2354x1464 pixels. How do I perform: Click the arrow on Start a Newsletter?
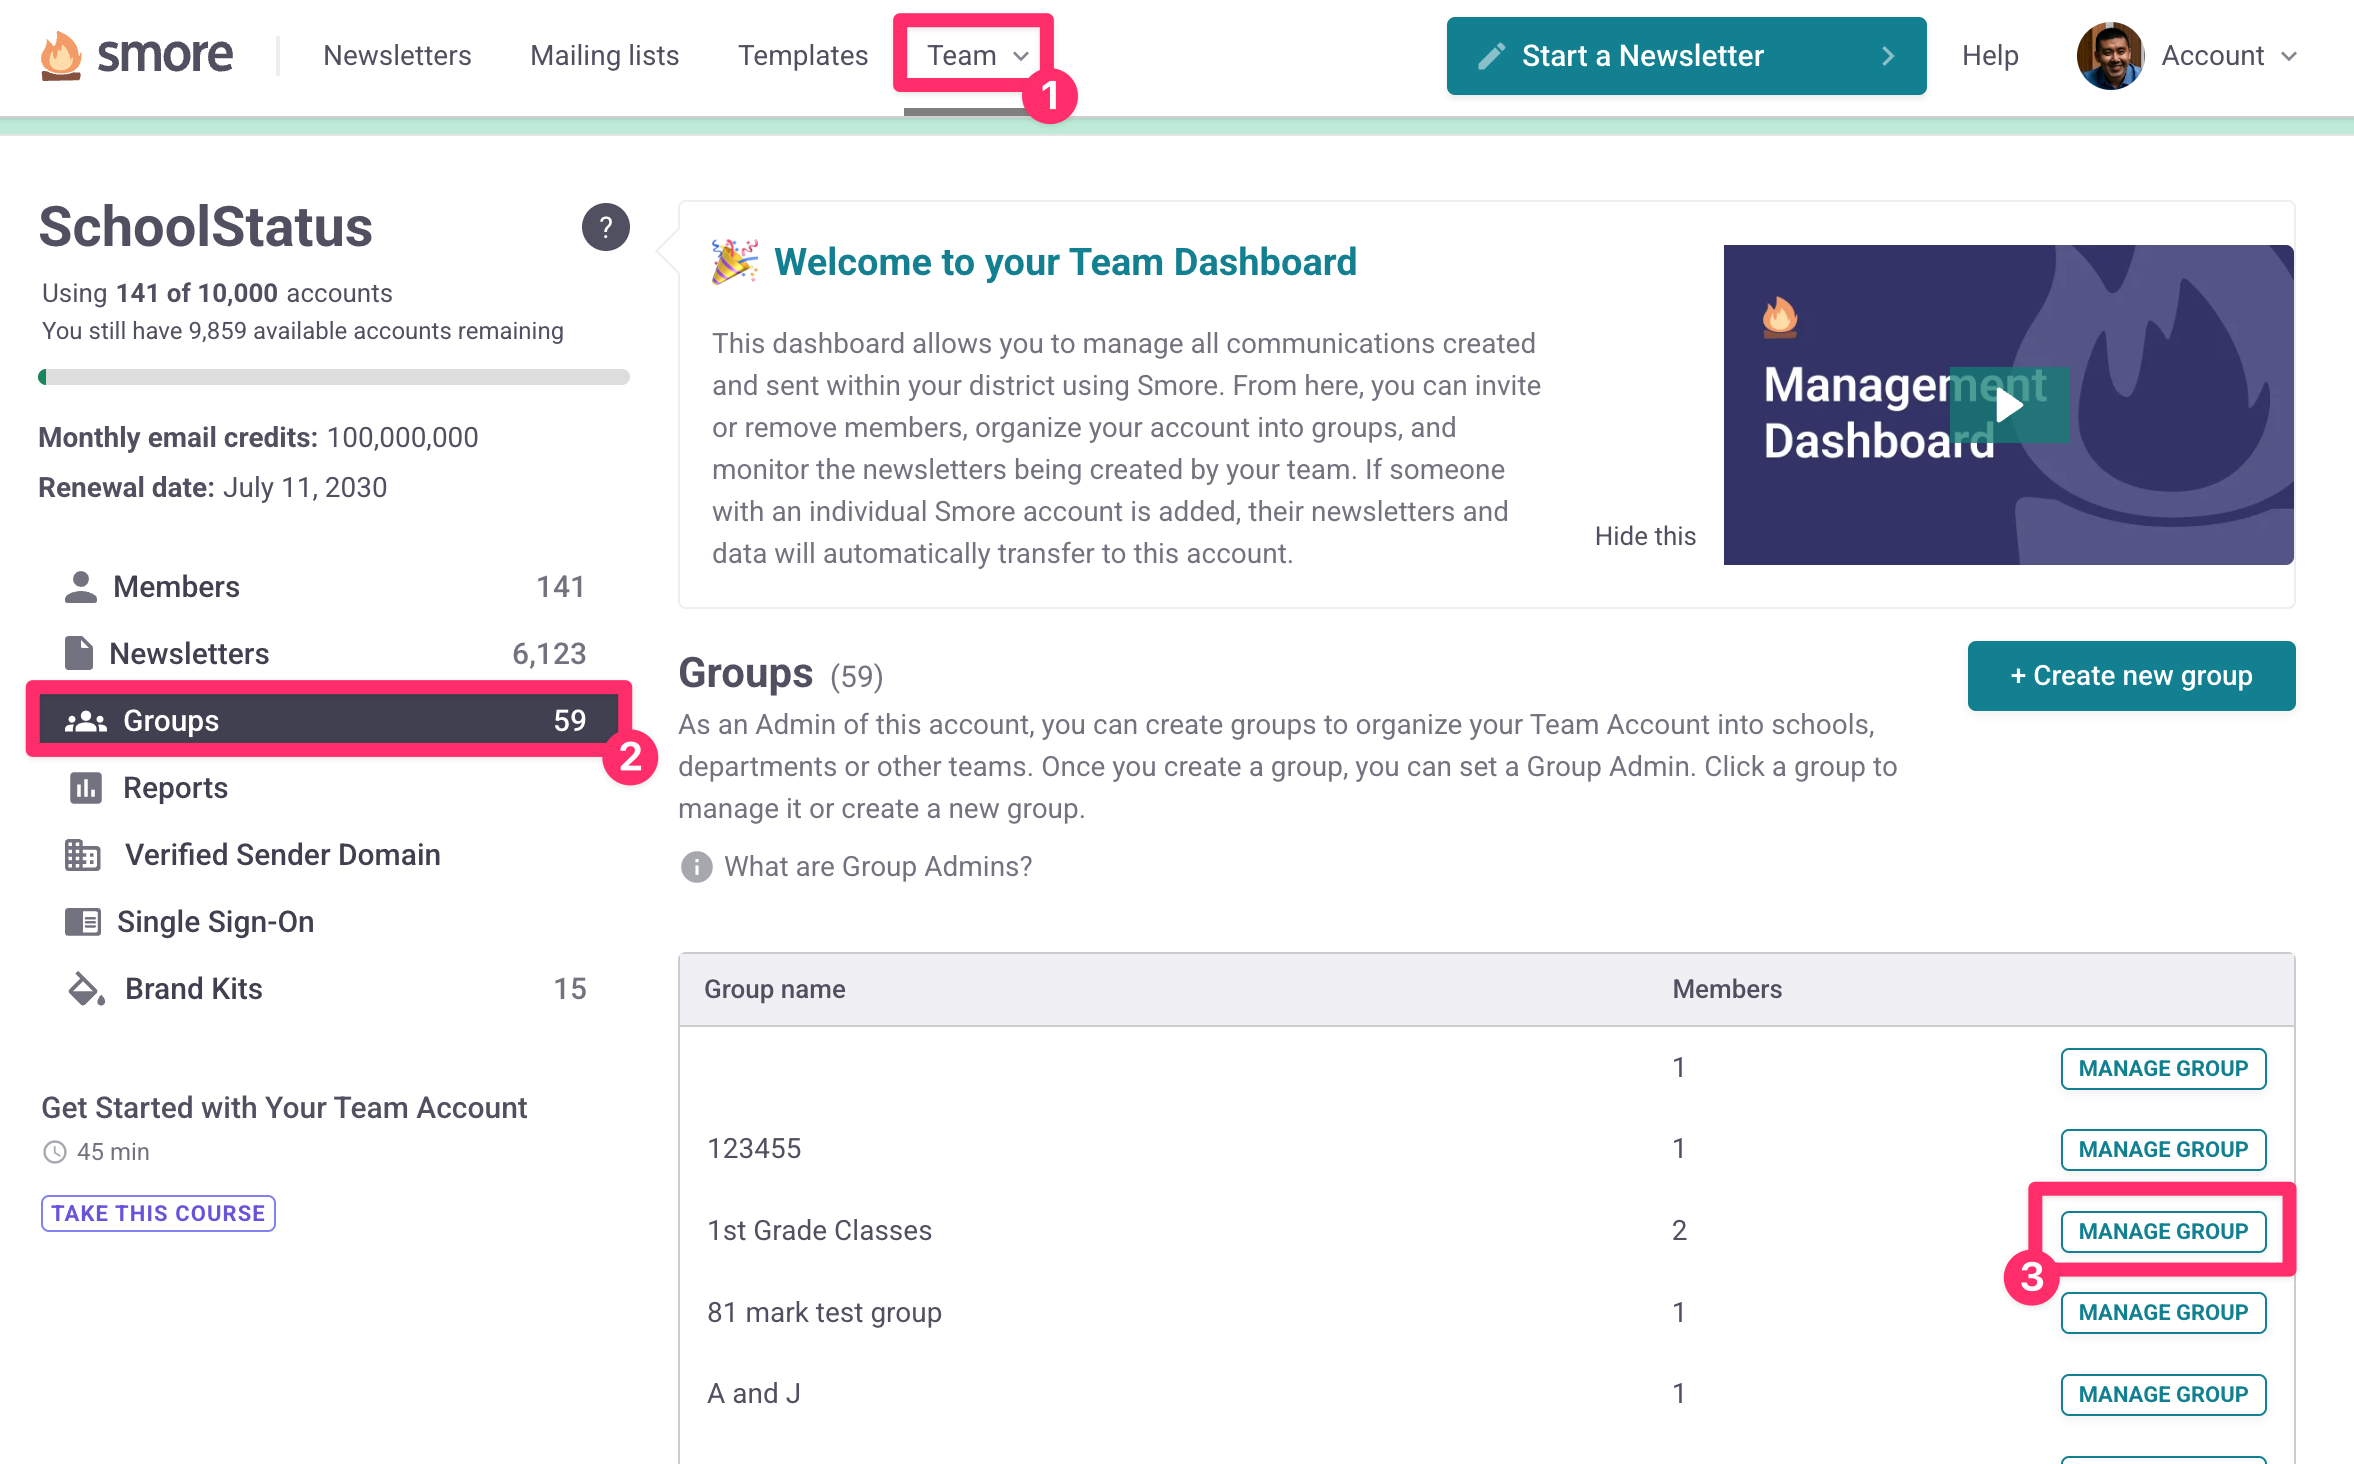click(1887, 55)
